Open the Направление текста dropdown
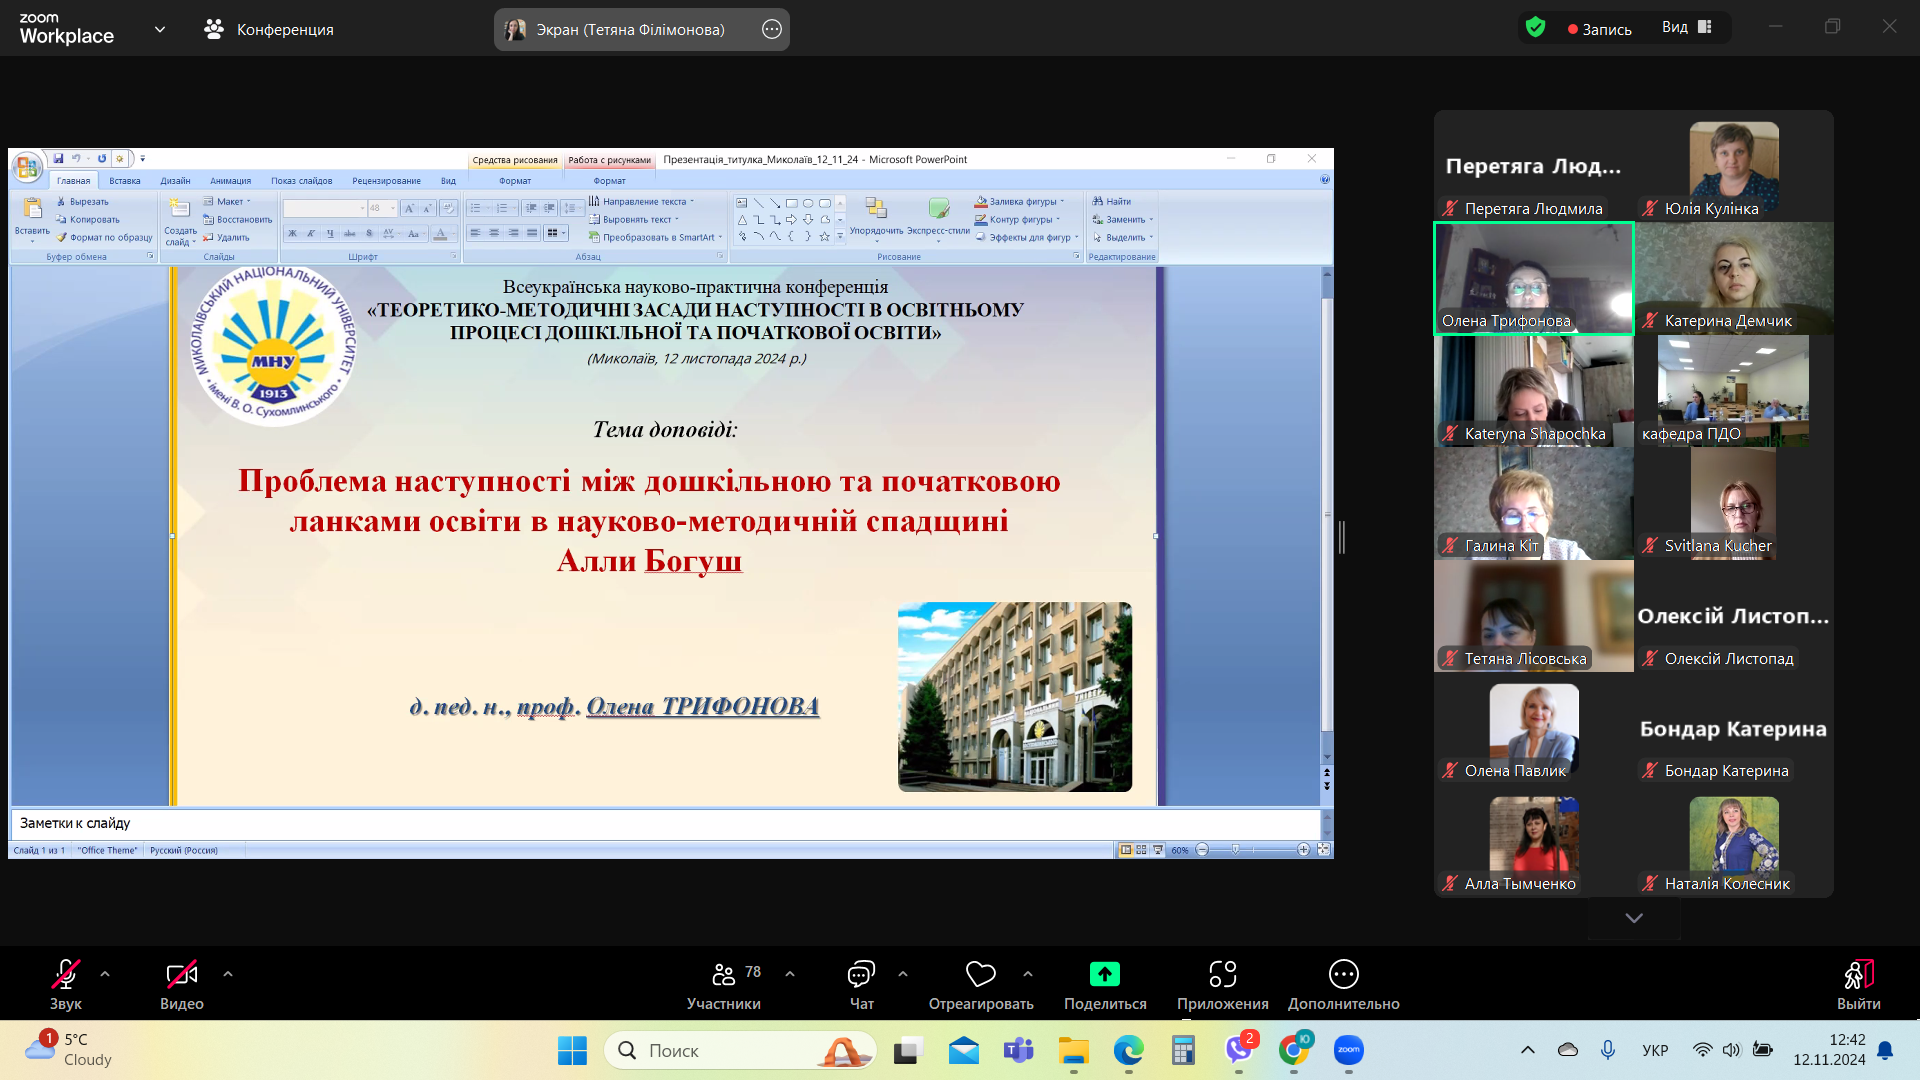Screen dimensions: 1920x1080 (641, 201)
